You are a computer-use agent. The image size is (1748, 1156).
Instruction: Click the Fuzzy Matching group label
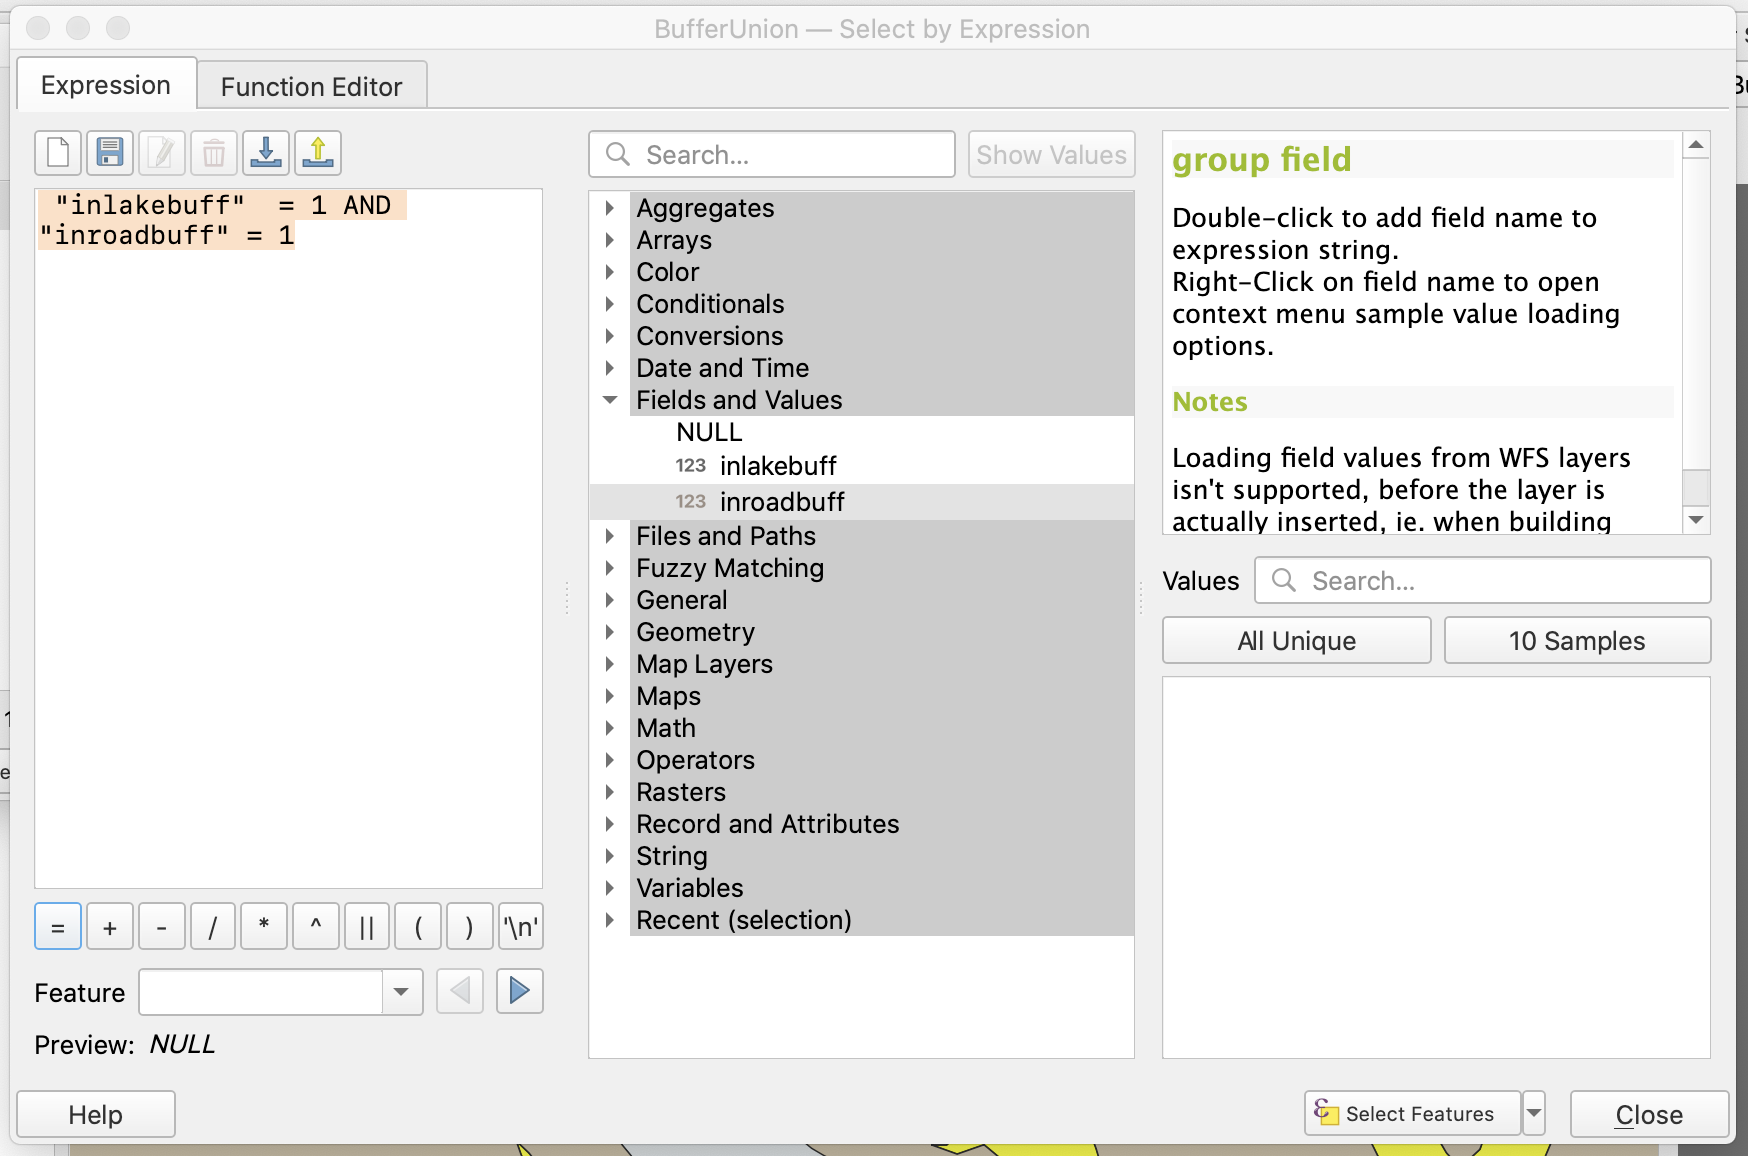[x=730, y=568]
